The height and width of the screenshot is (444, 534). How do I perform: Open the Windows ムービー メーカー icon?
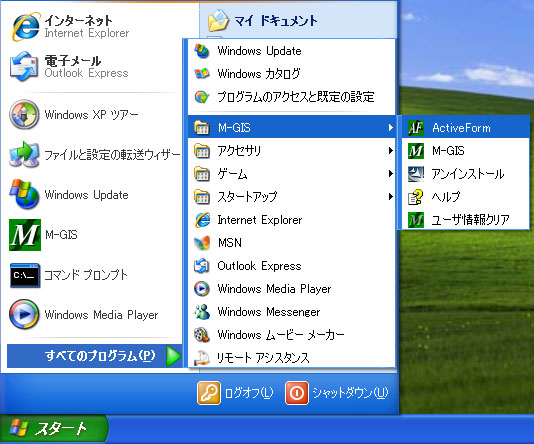coord(202,335)
